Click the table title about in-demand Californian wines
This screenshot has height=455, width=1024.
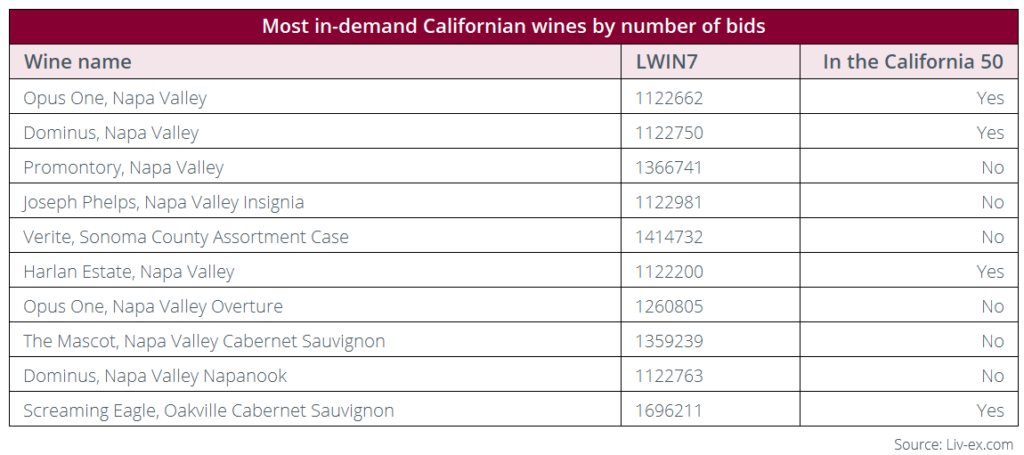513,27
